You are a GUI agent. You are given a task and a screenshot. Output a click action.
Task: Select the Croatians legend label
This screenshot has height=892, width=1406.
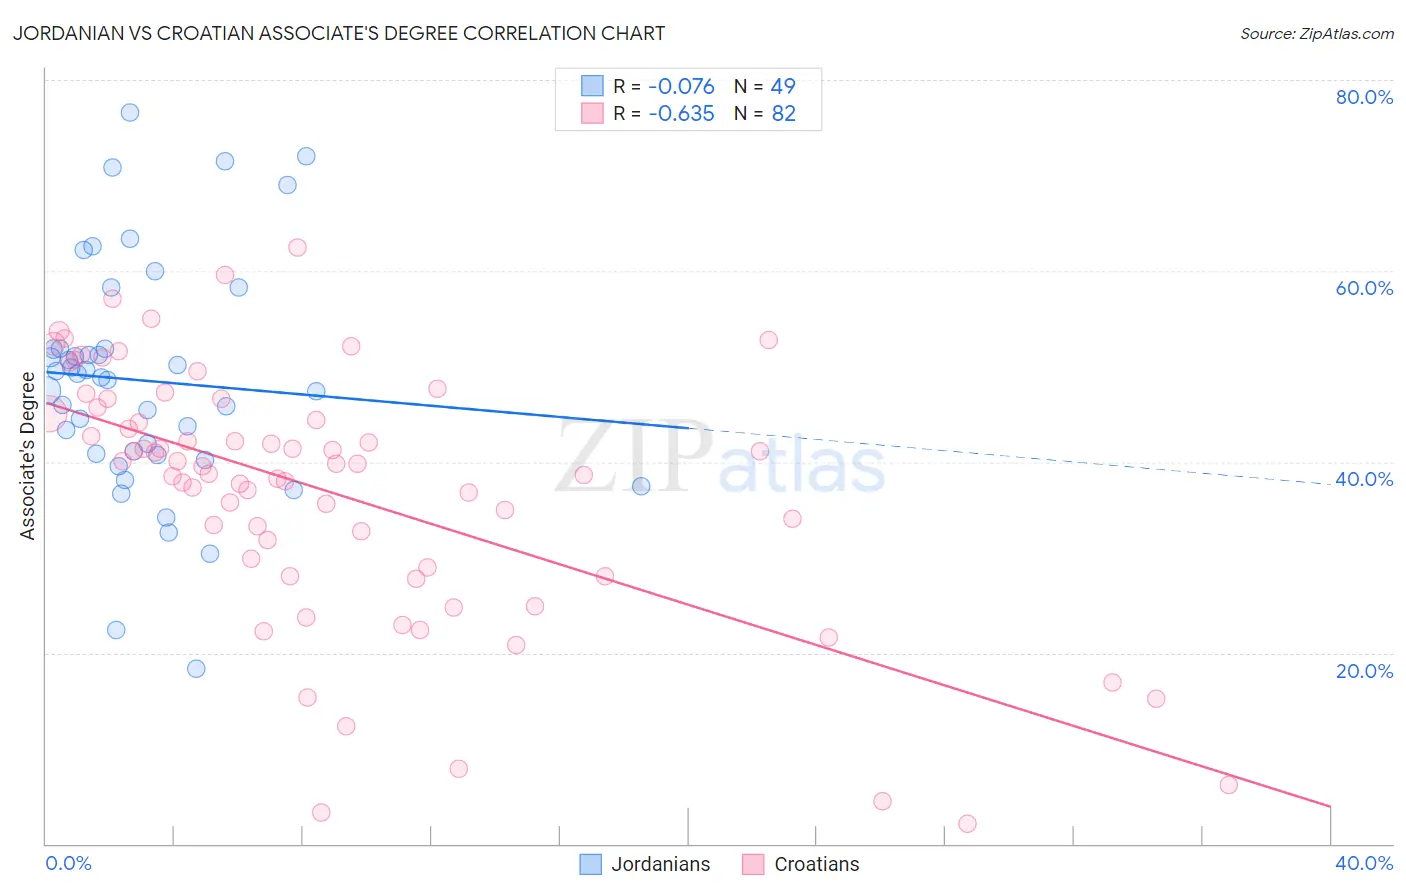[817, 864]
